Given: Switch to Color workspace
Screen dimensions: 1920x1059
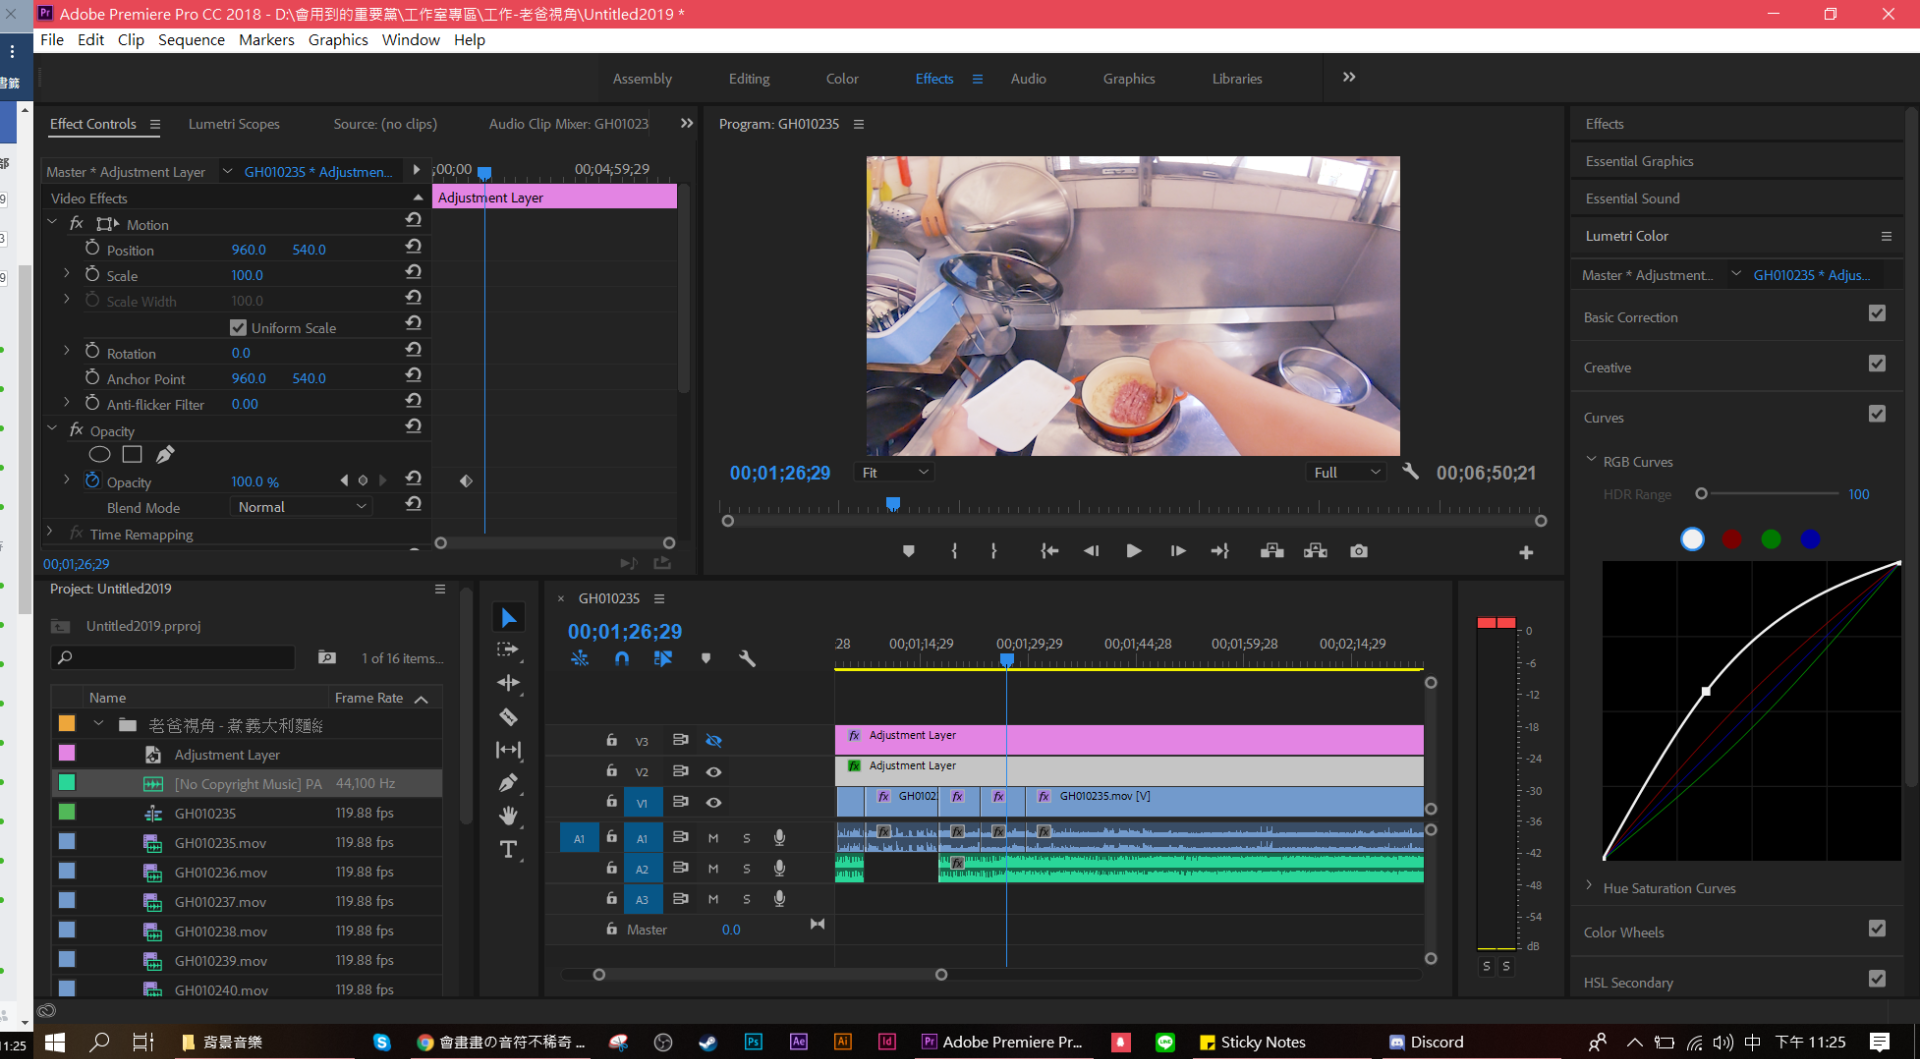Looking at the screenshot, I should click(842, 78).
